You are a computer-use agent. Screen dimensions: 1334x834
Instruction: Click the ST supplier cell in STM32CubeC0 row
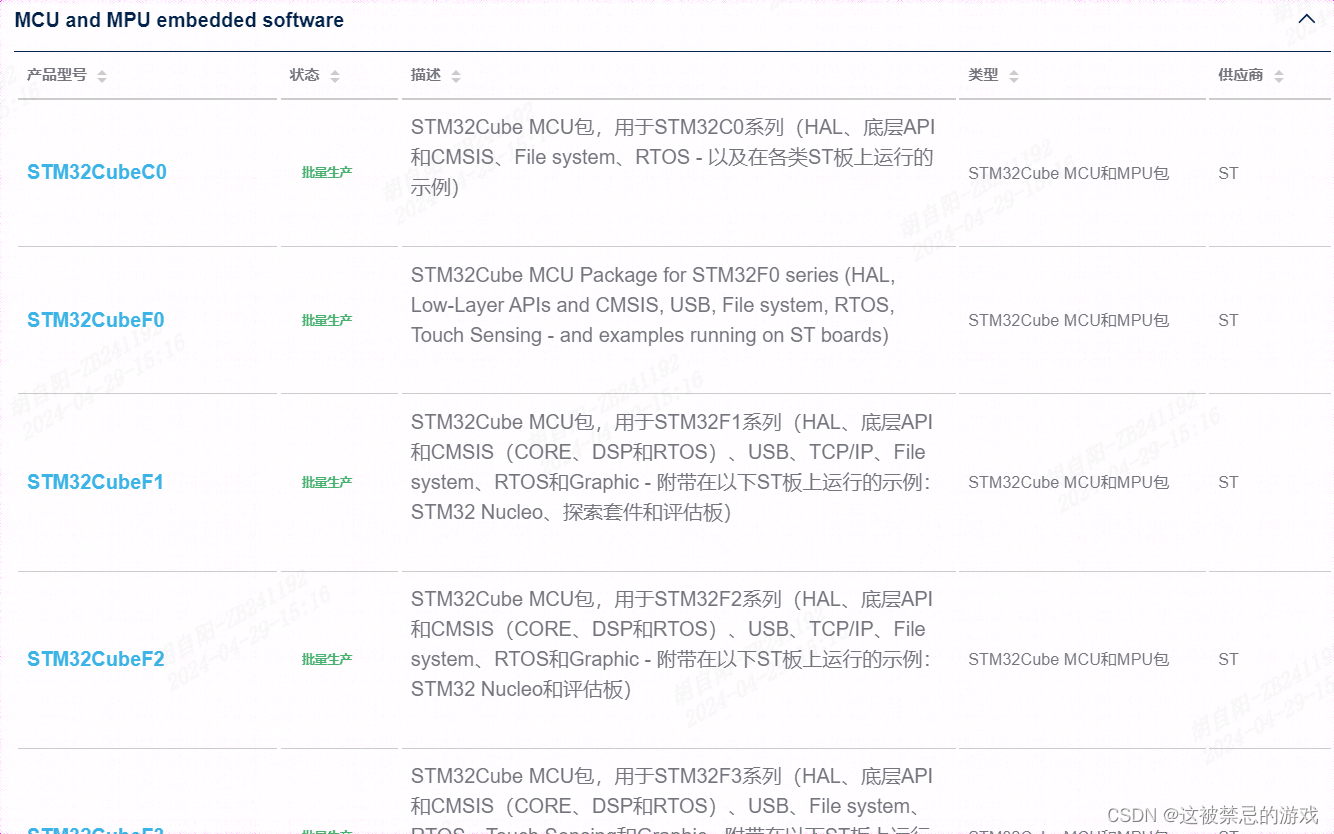tap(1228, 173)
